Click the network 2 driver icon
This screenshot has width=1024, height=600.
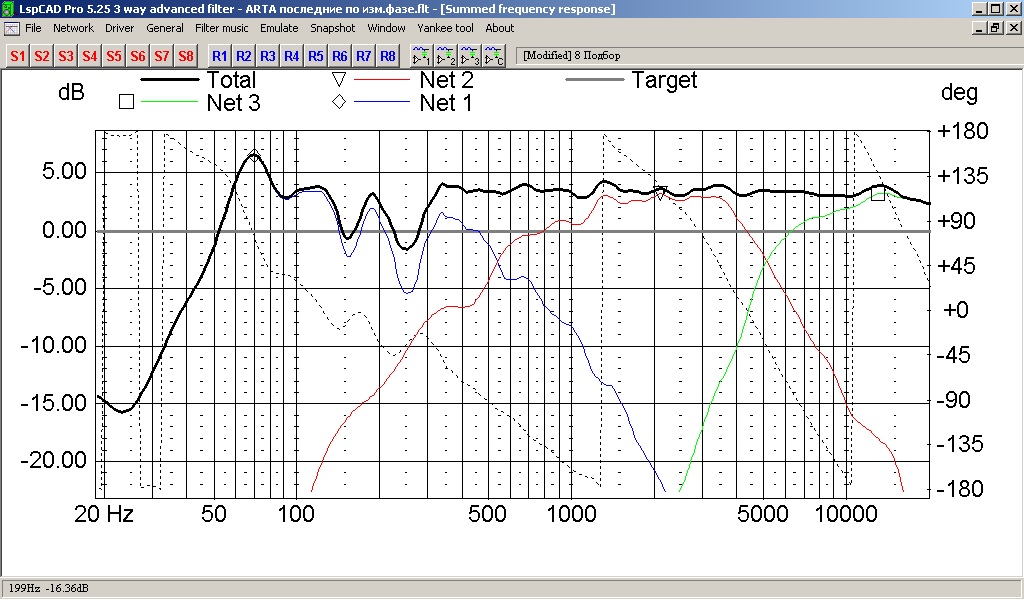click(446, 56)
